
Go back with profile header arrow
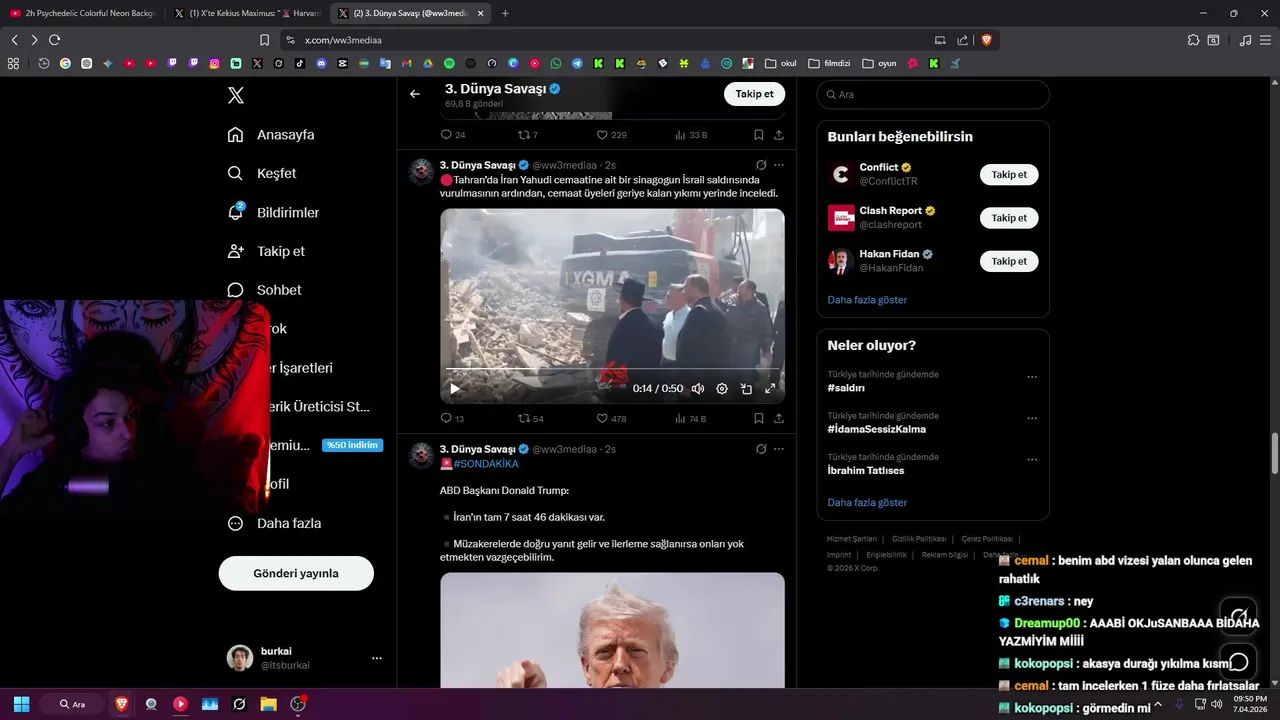tap(415, 94)
